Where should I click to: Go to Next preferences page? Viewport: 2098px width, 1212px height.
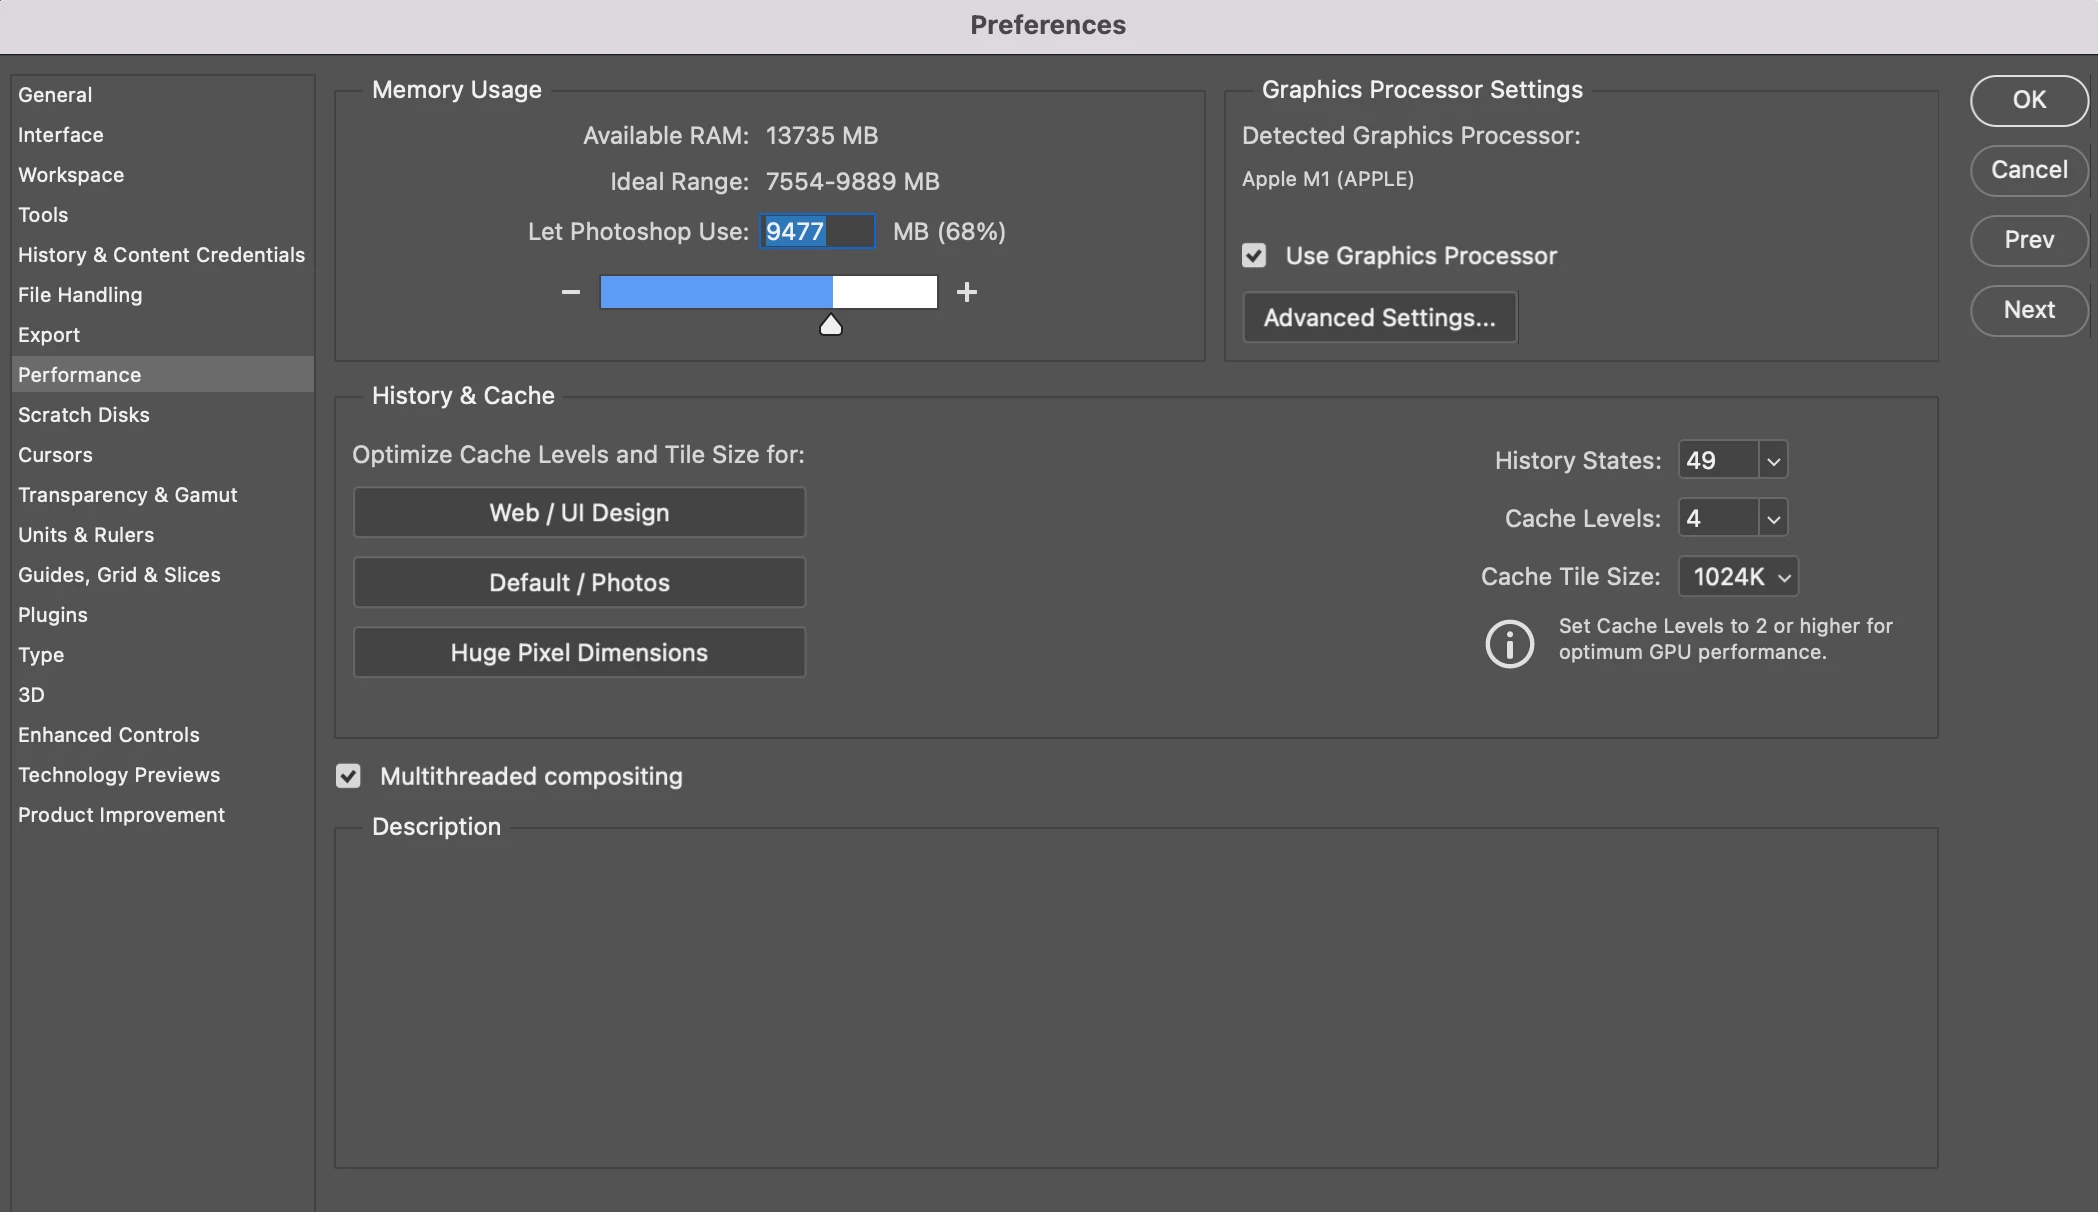[x=2029, y=310]
